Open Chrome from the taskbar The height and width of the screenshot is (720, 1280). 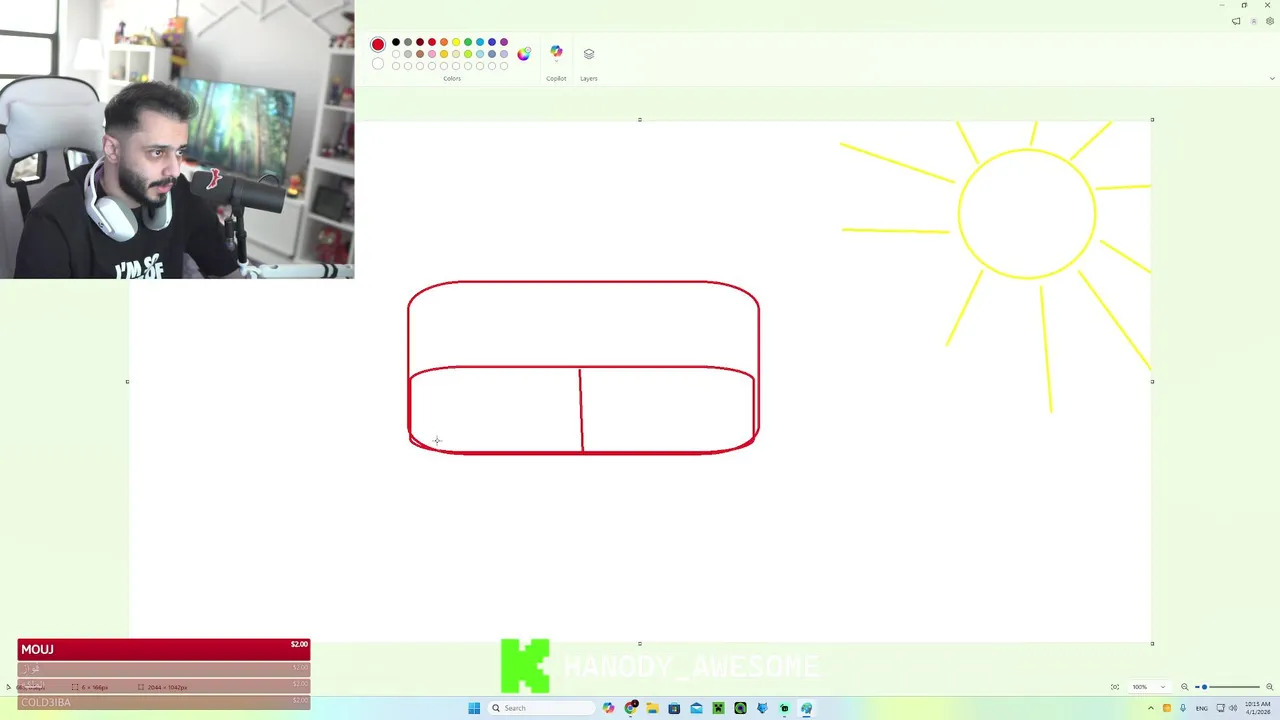(x=630, y=708)
